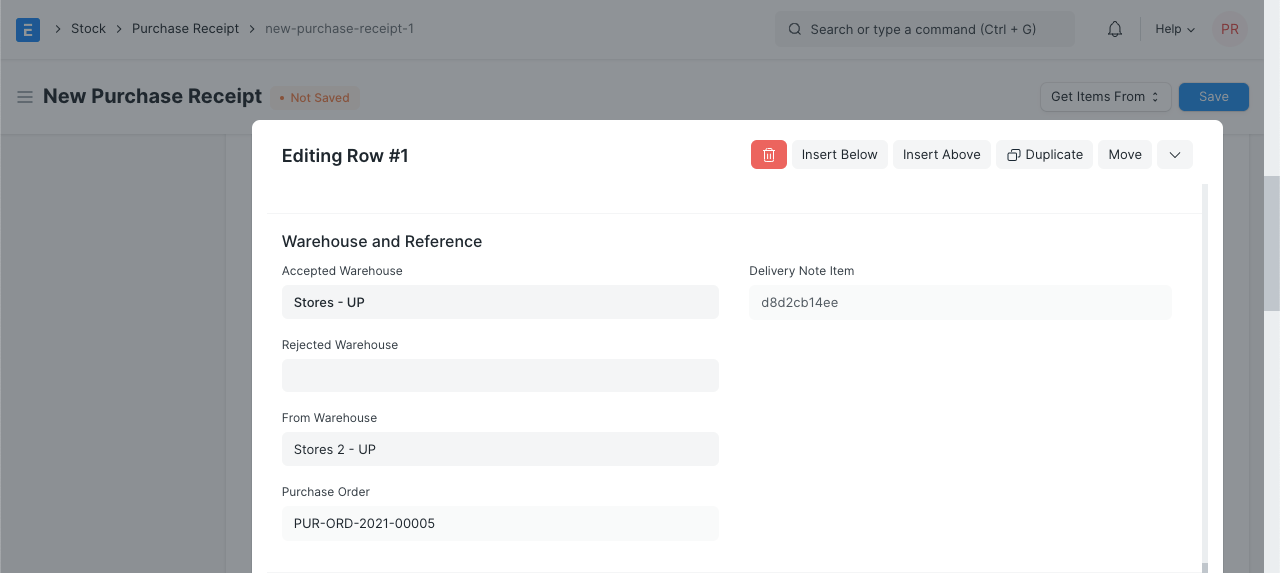Viewport: 1280px width, 573px height.
Task: Click the ERPNext home logo icon
Action: [x=28, y=29]
